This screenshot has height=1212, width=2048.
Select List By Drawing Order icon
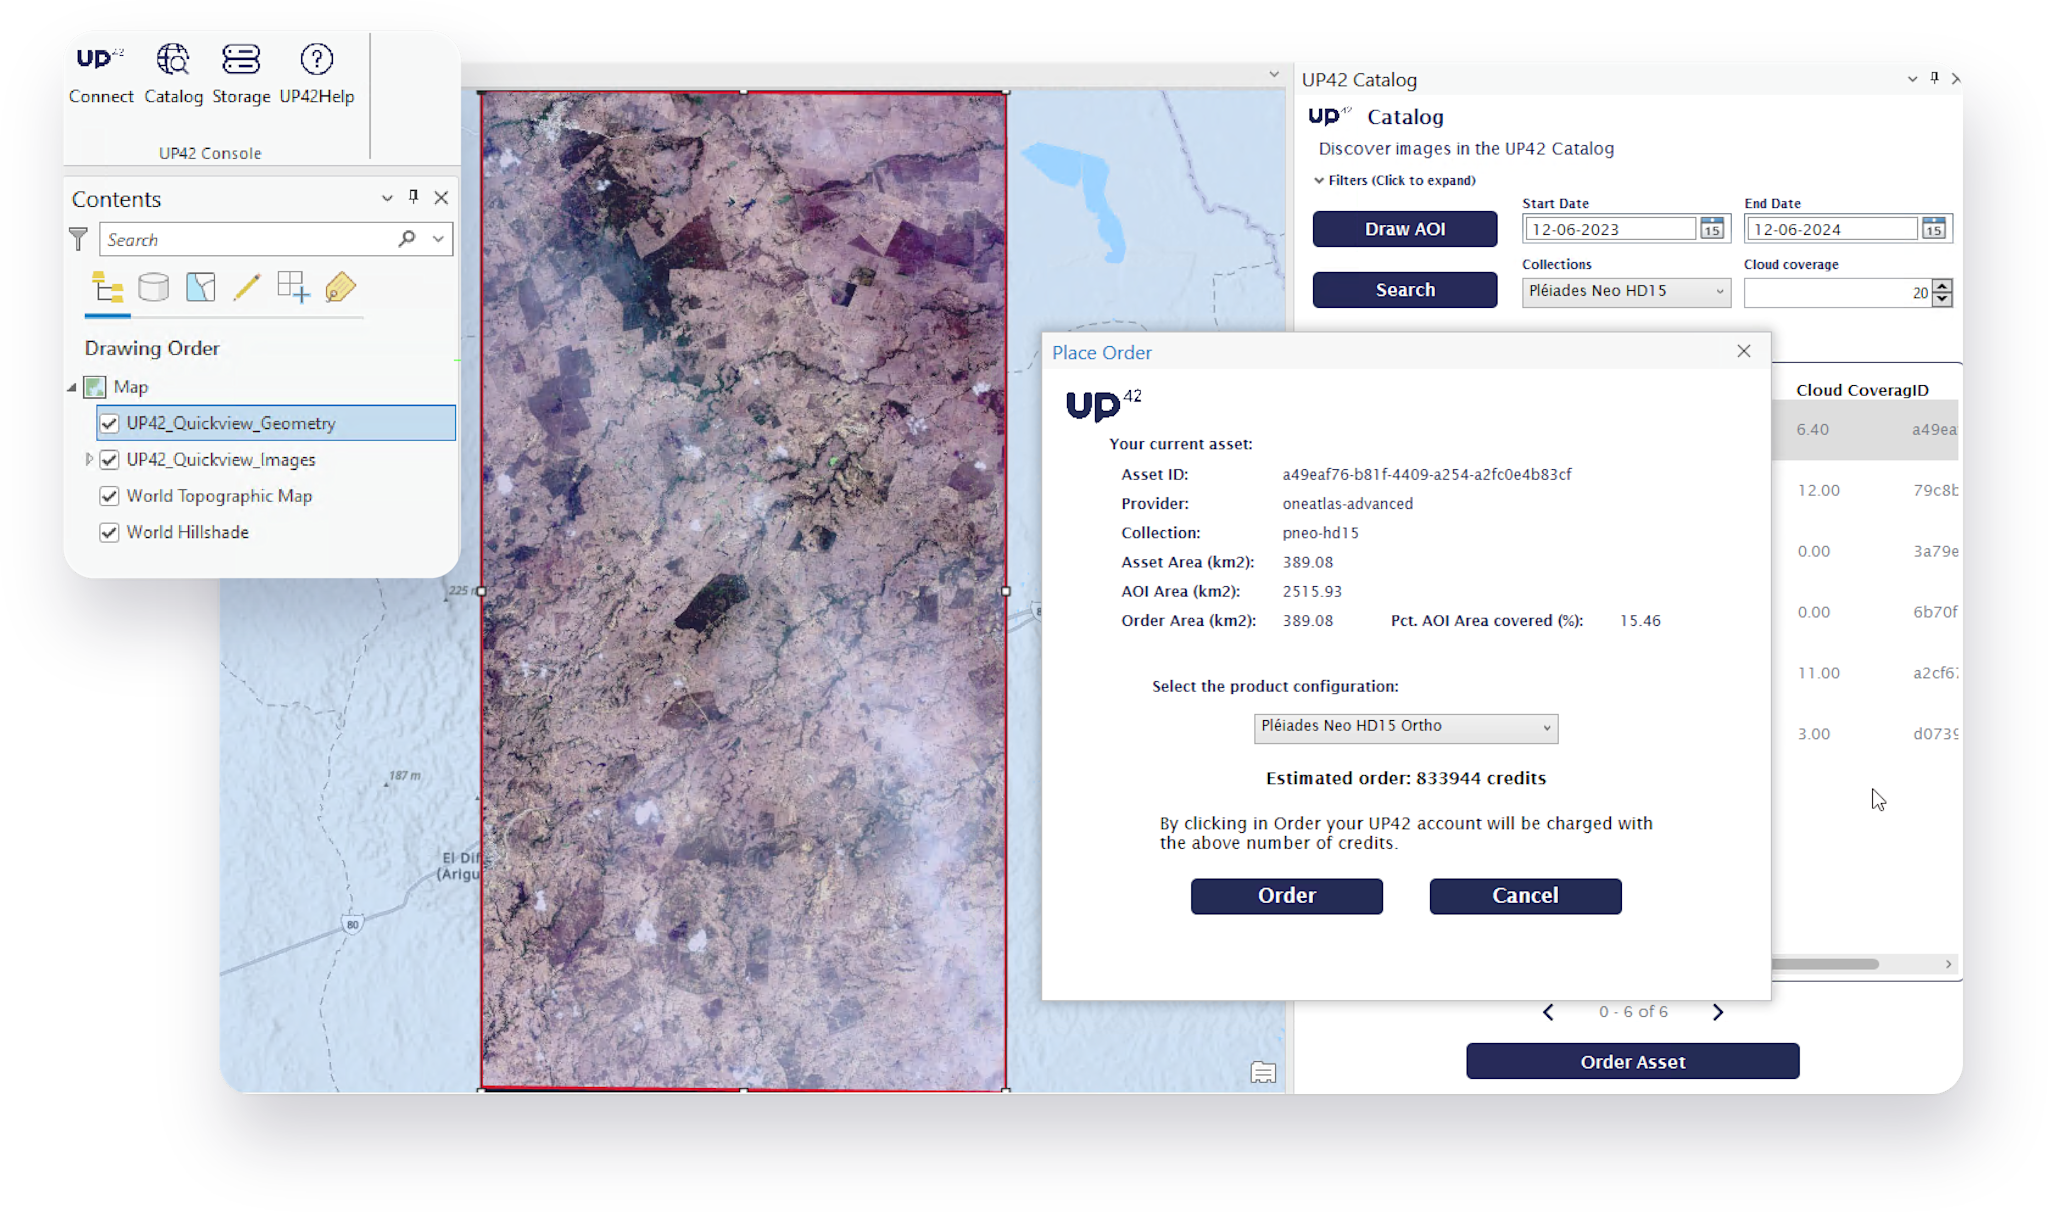click(108, 288)
